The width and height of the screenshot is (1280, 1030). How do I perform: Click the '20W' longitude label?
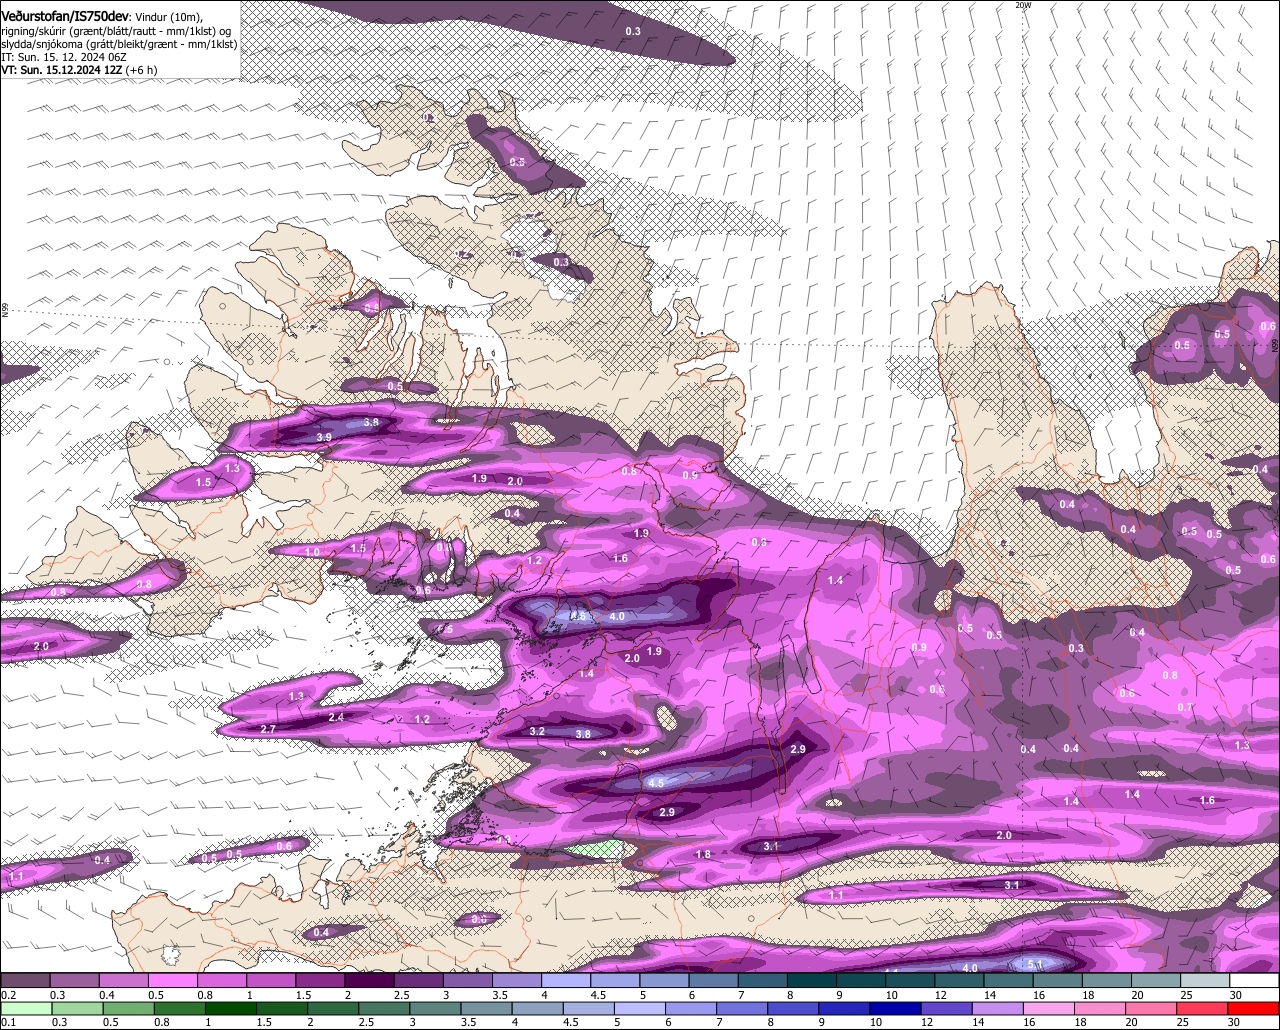[1022, 5]
